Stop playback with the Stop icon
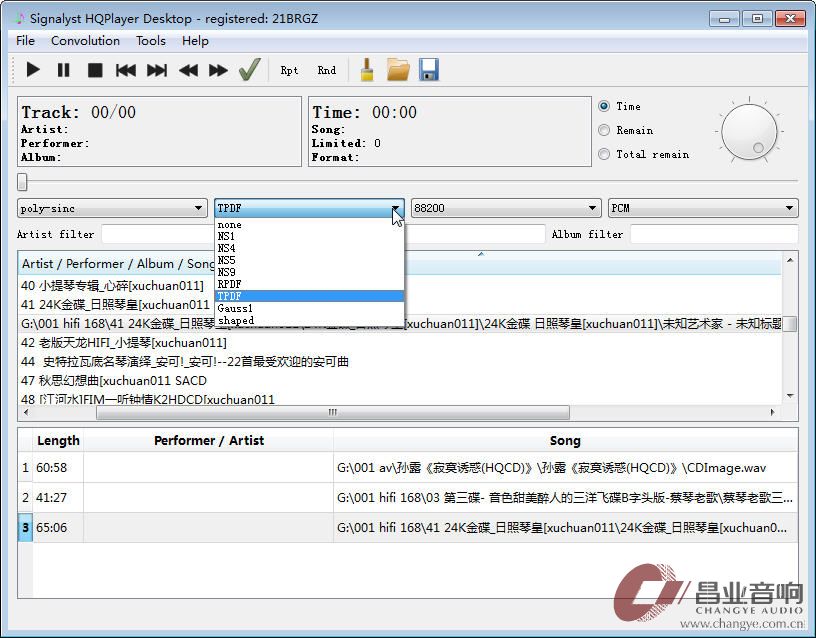 point(95,70)
